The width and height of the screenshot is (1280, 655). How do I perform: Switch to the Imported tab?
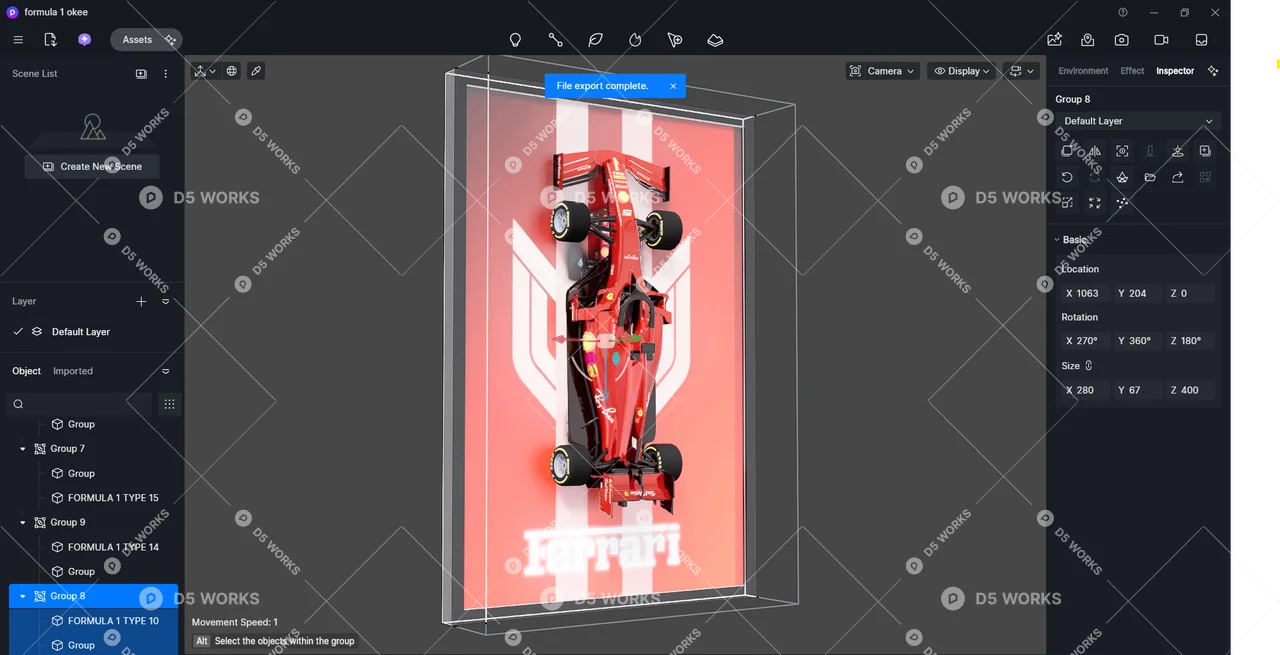pos(73,371)
